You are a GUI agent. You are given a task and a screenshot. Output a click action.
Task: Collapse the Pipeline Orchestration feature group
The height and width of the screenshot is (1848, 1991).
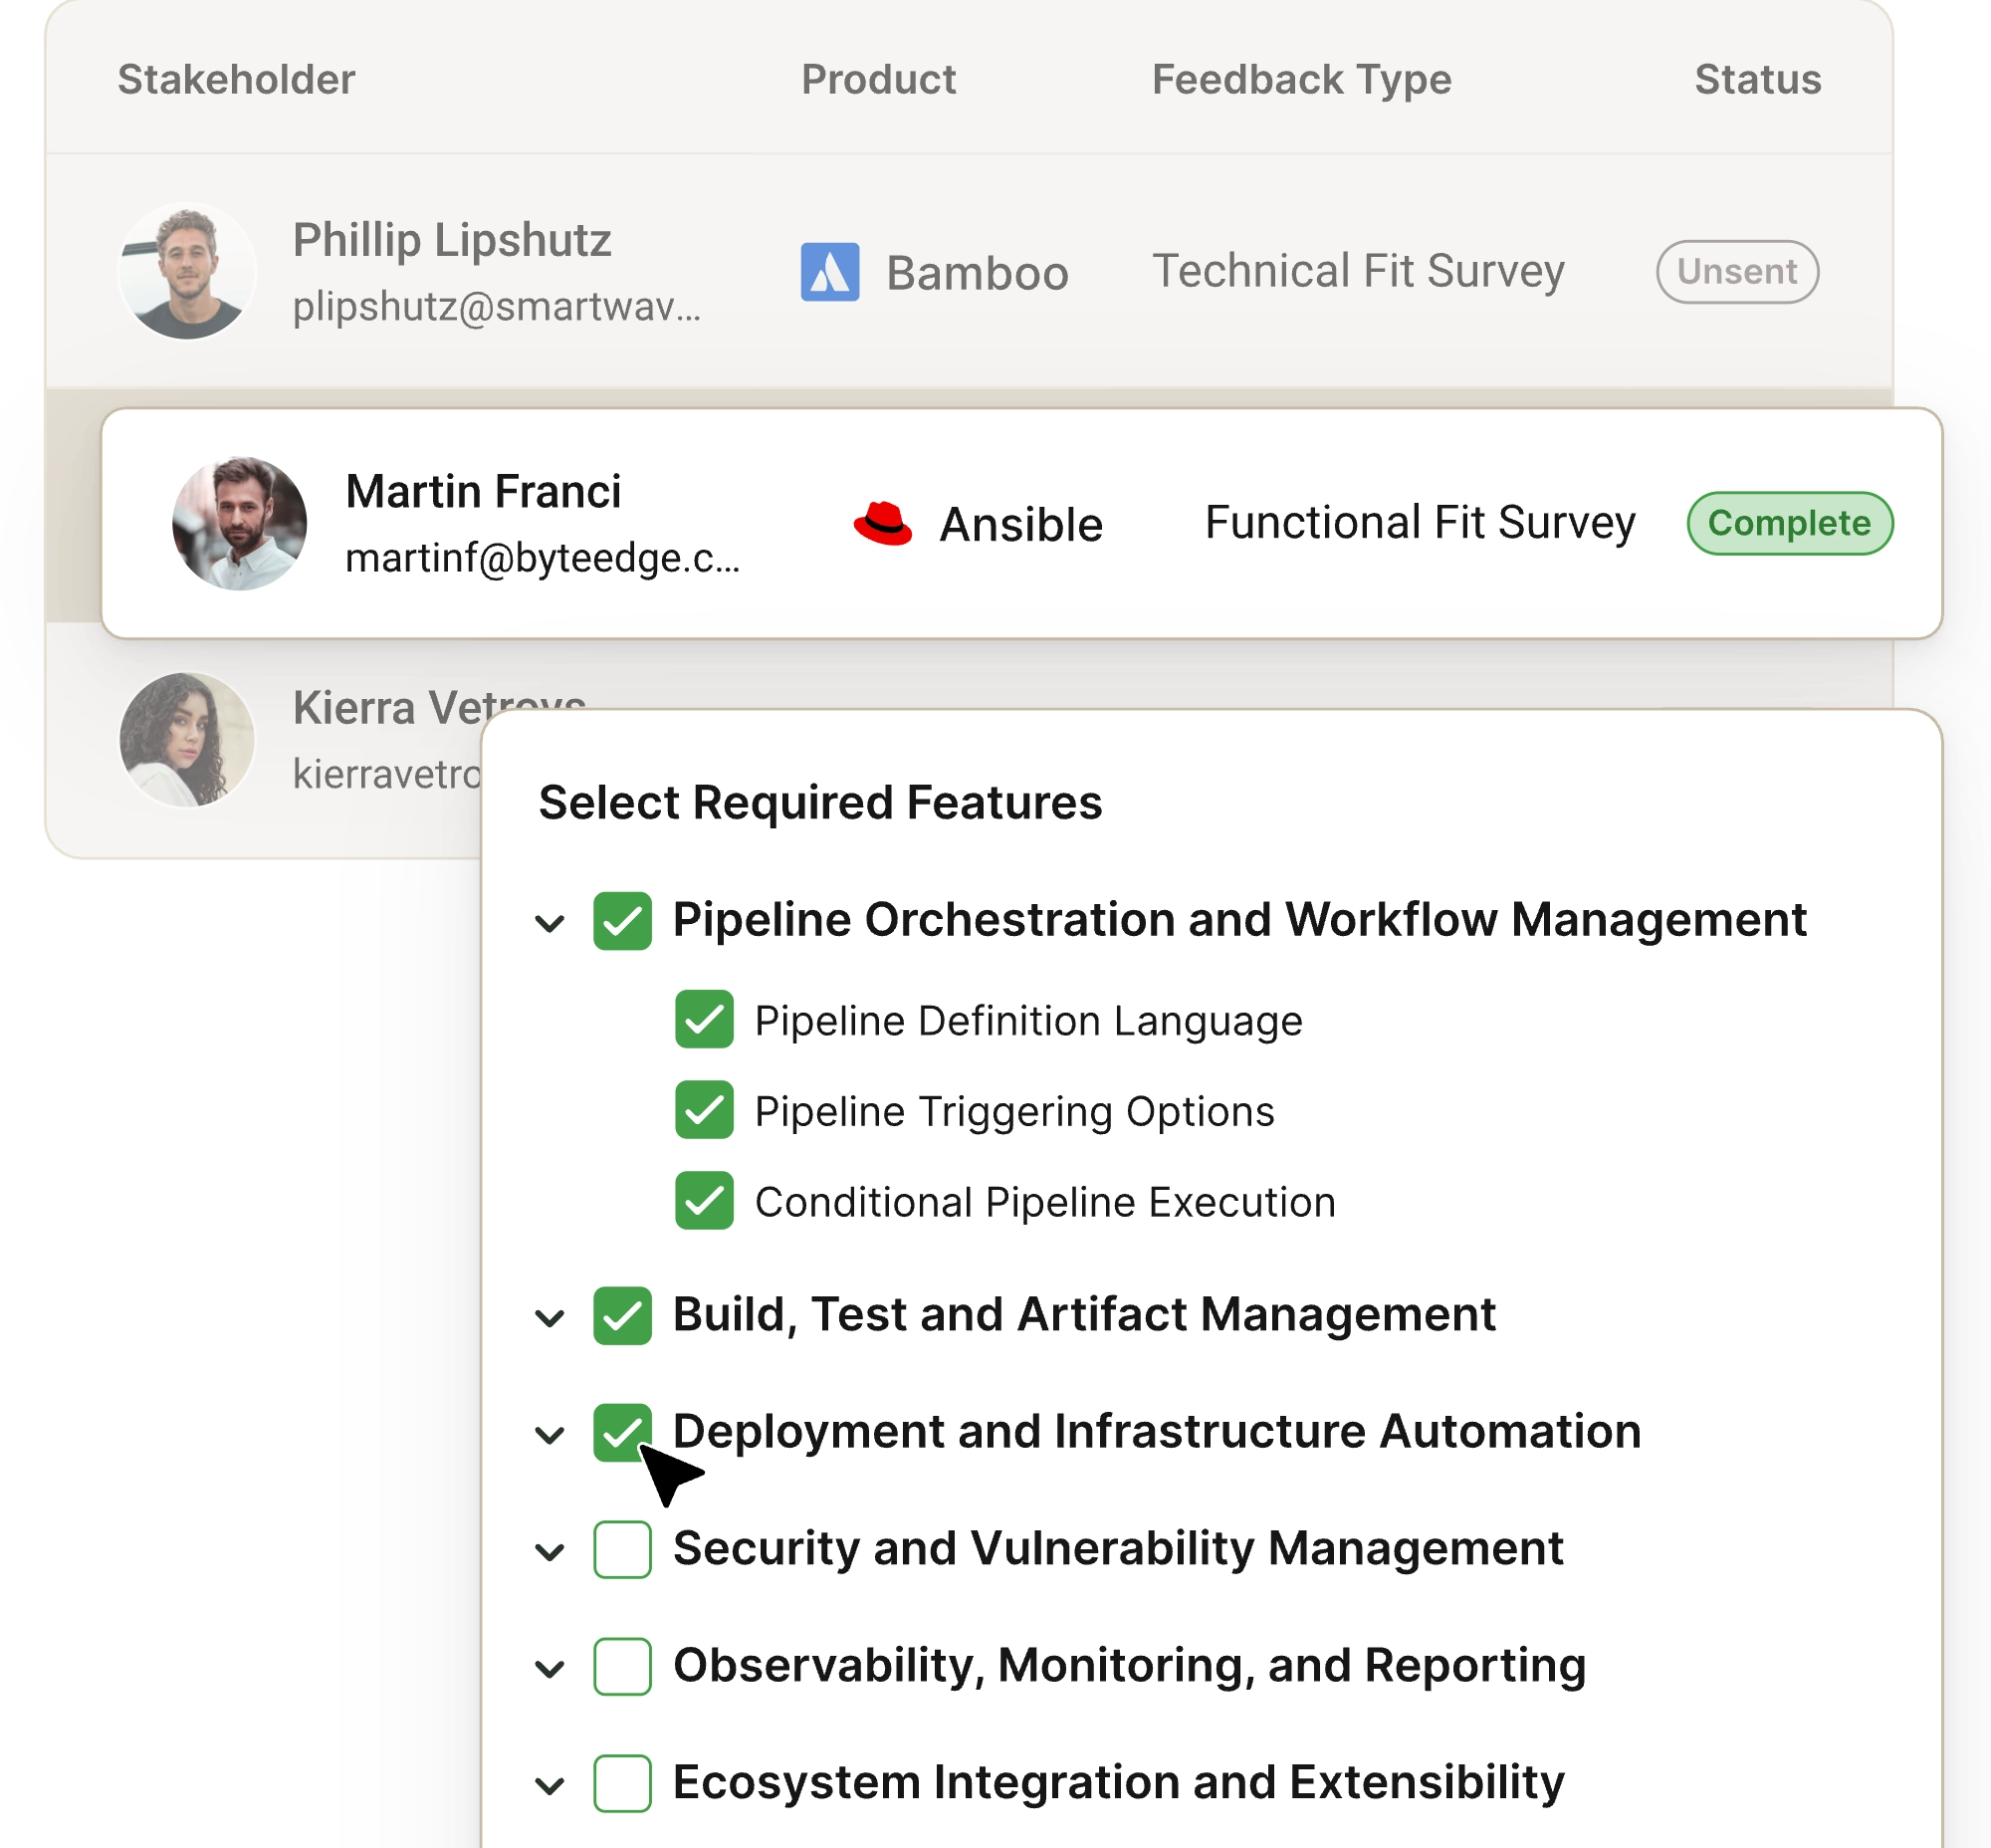(548, 923)
